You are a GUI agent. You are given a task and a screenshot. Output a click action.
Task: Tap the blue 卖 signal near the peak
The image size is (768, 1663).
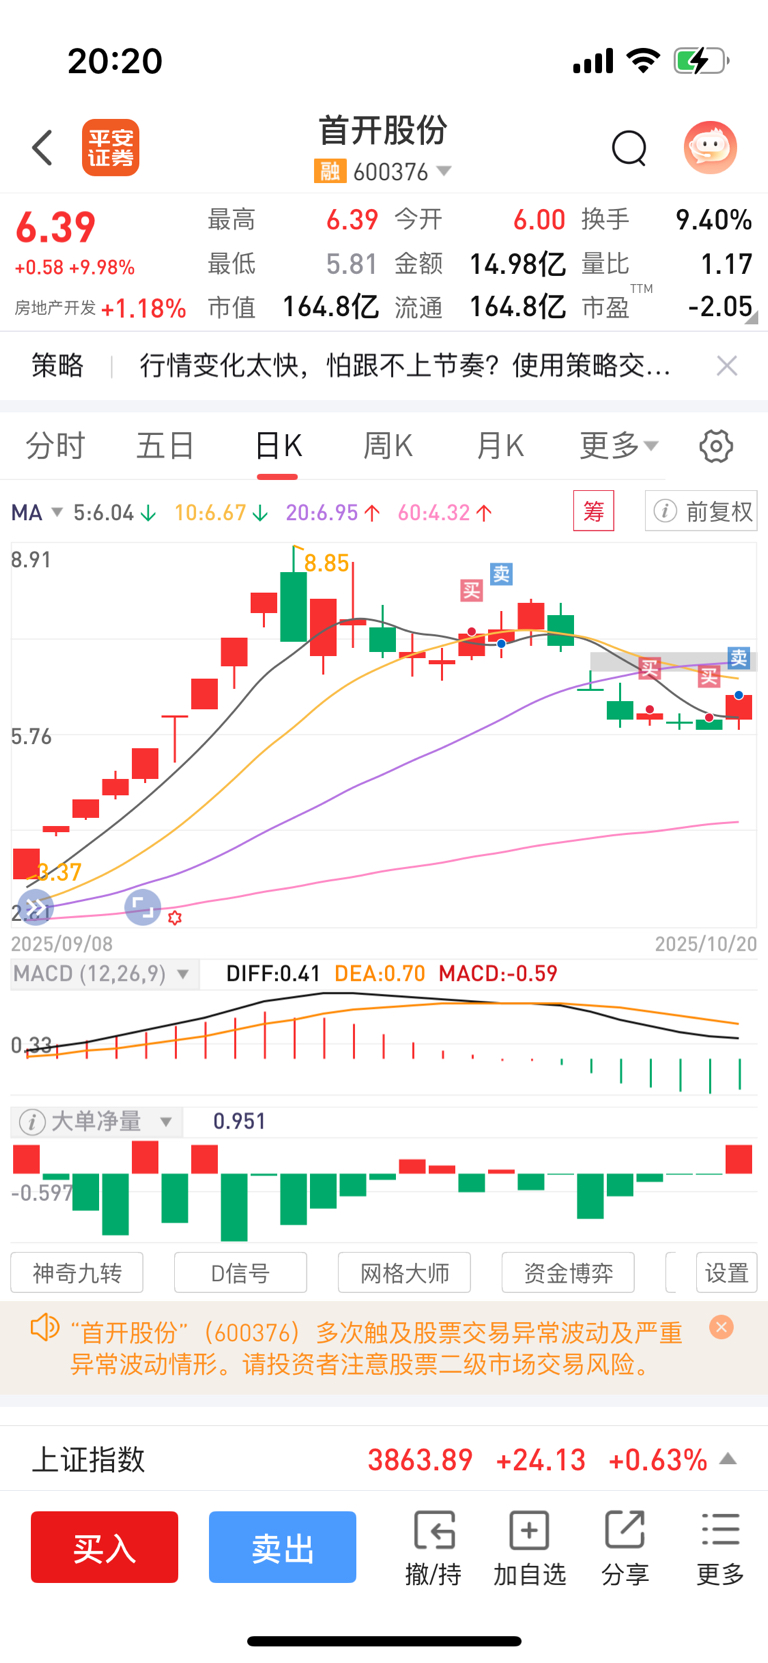point(501,574)
